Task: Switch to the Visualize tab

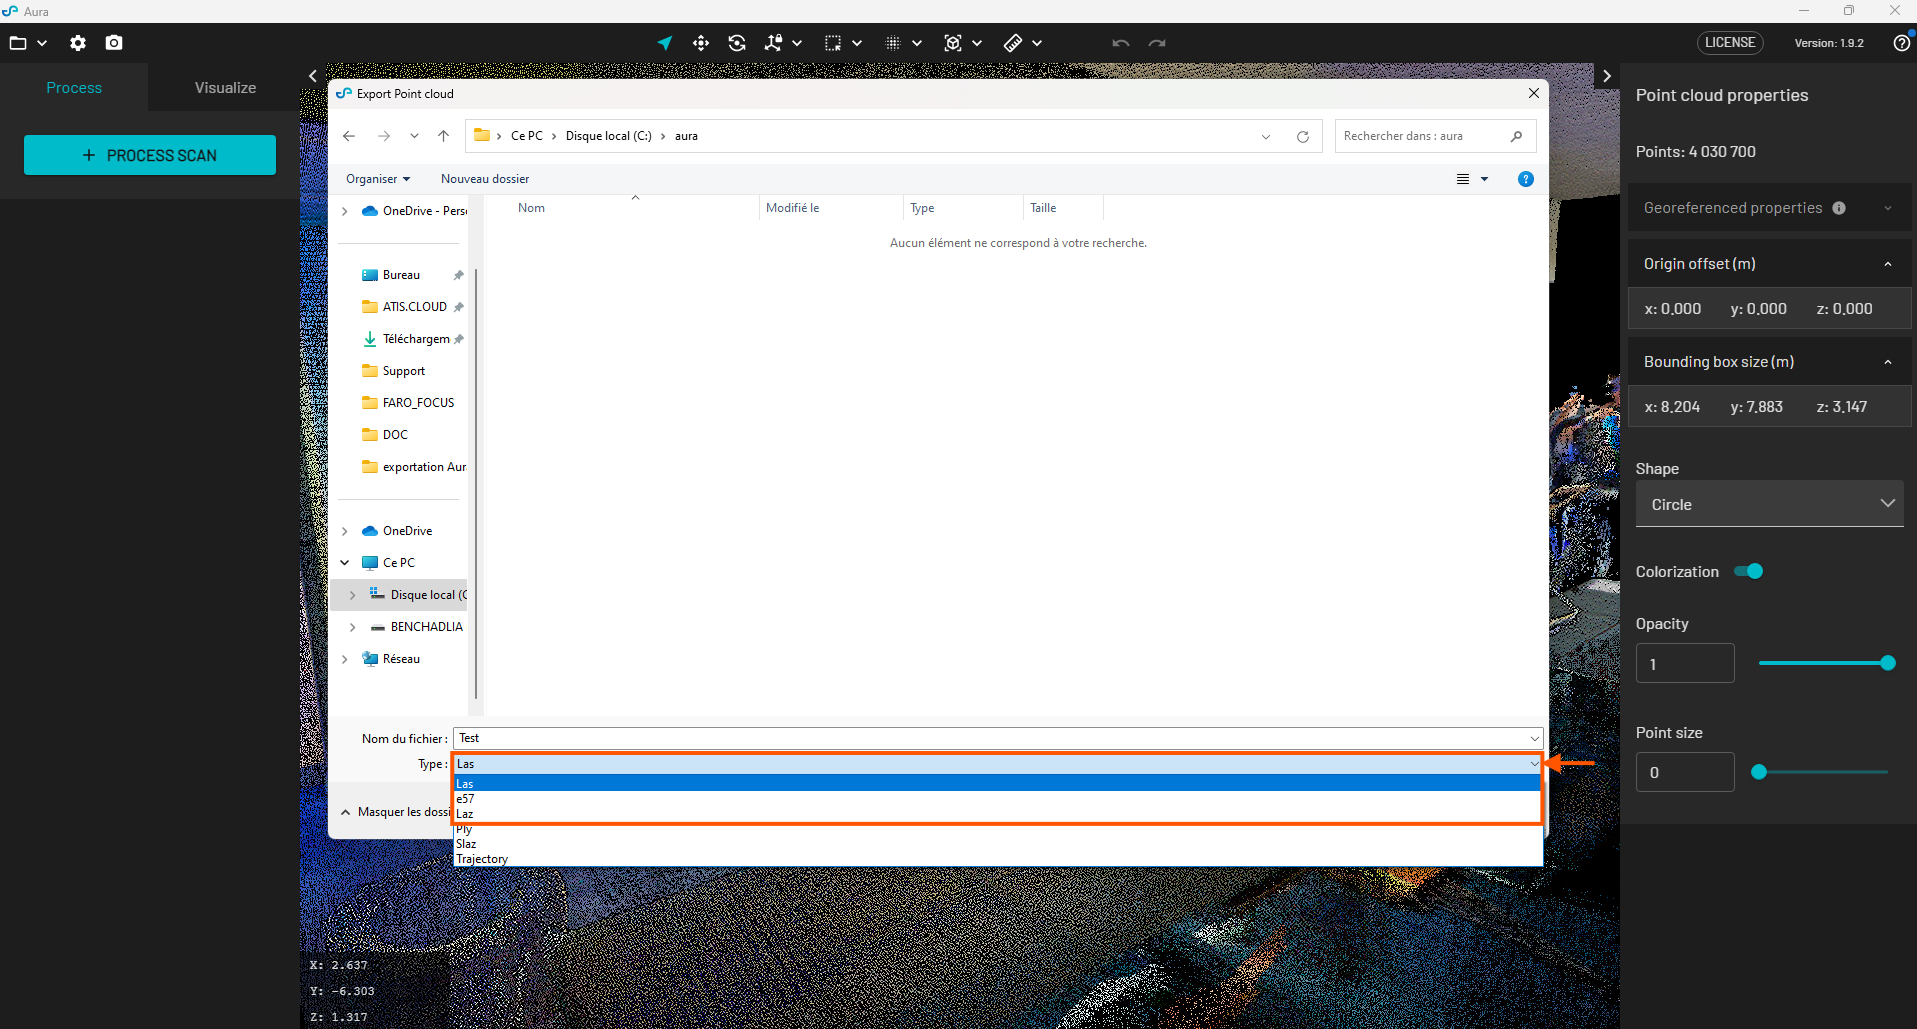Action: [x=225, y=88]
